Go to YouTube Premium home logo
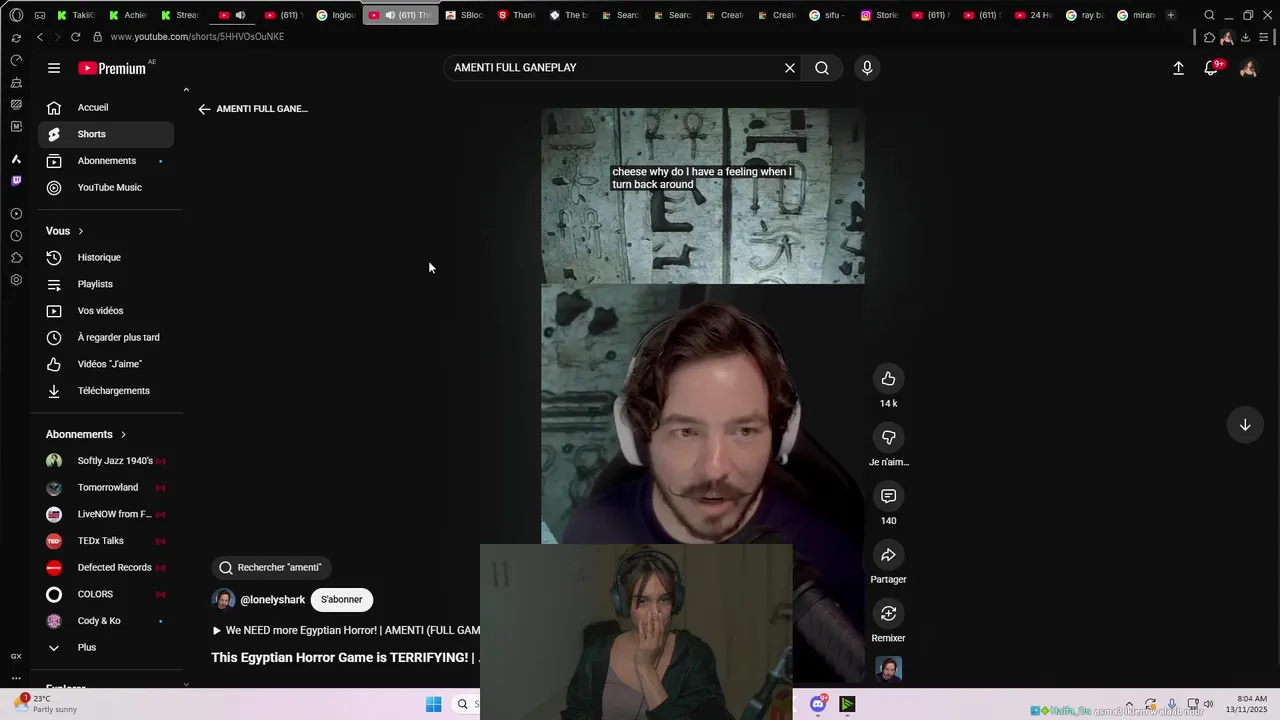The image size is (1280, 720). 113,68
